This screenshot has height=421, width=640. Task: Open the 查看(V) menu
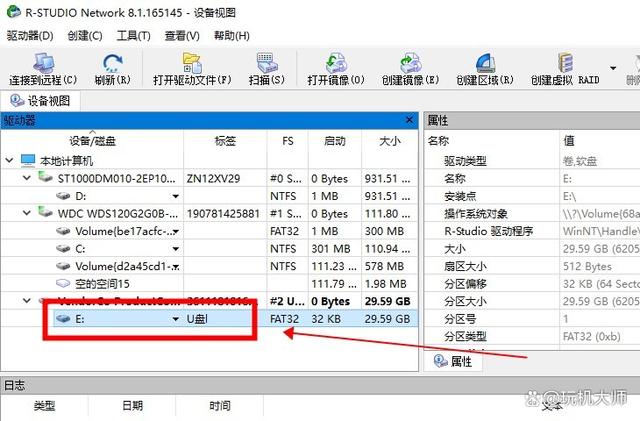click(182, 36)
